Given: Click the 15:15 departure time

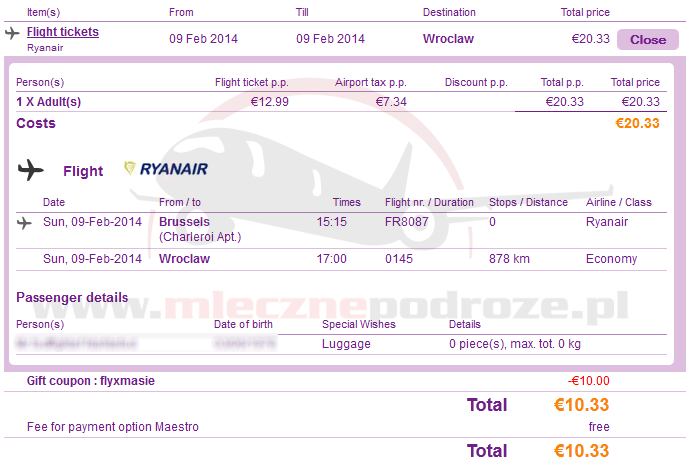Looking at the screenshot, I should [x=332, y=222].
